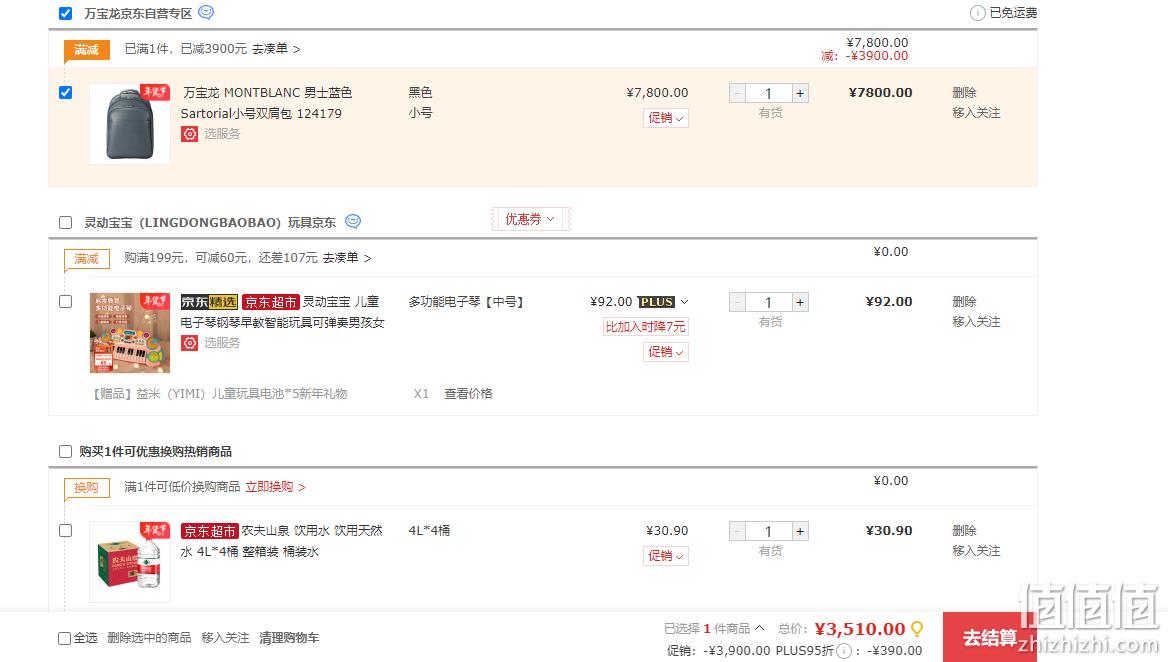Open 农夫山泉 饮用水 product title

(282, 541)
